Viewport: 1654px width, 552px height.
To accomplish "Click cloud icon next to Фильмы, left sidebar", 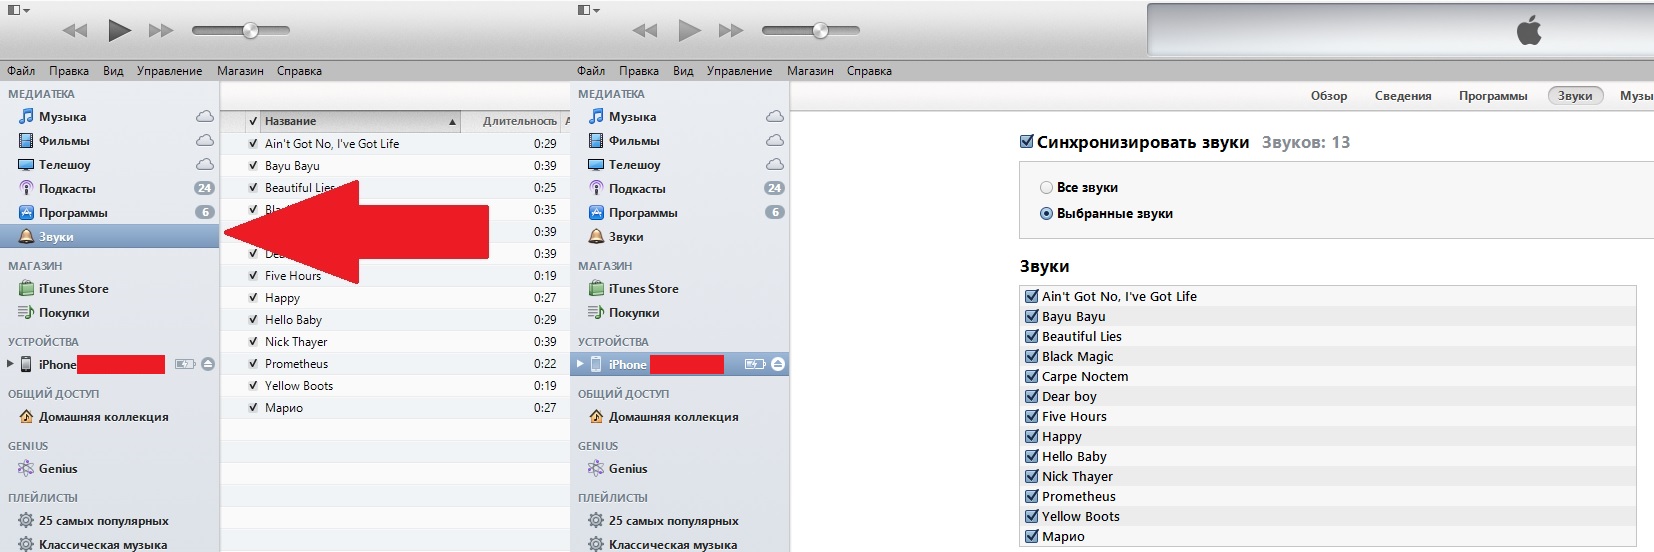I will coord(204,141).
